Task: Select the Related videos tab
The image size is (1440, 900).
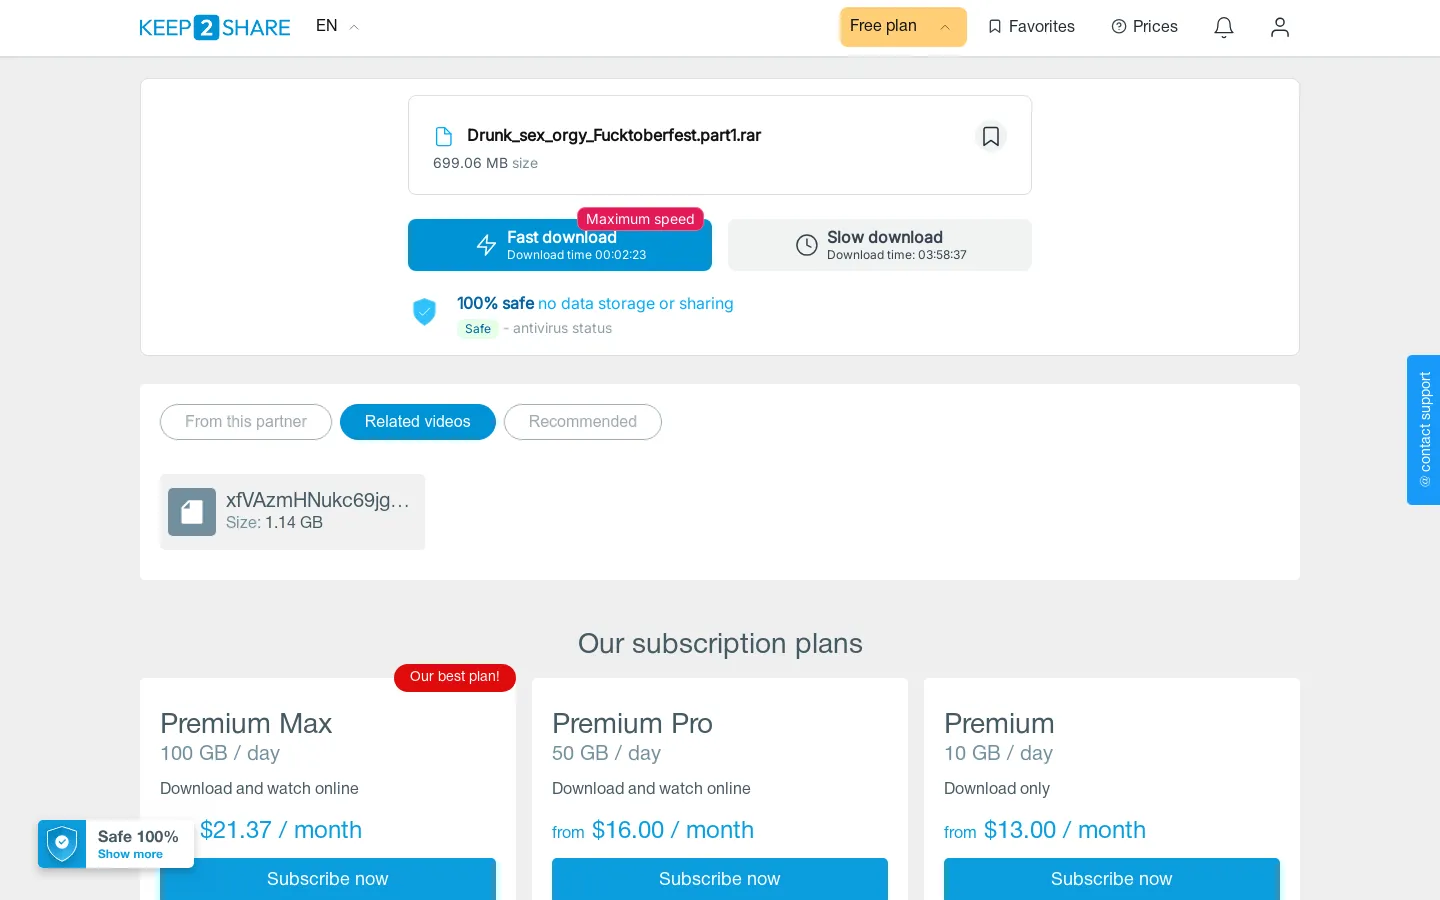Action: coord(418,422)
